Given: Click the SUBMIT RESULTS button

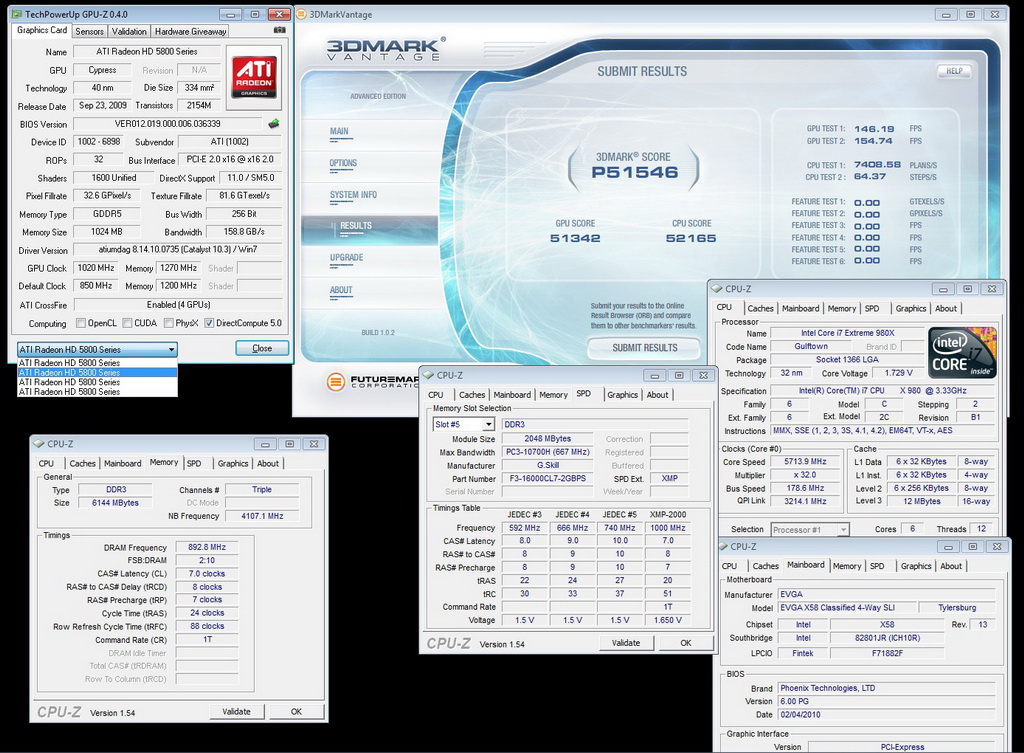Looking at the screenshot, I should pyautogui.click(x=645, y=348).
